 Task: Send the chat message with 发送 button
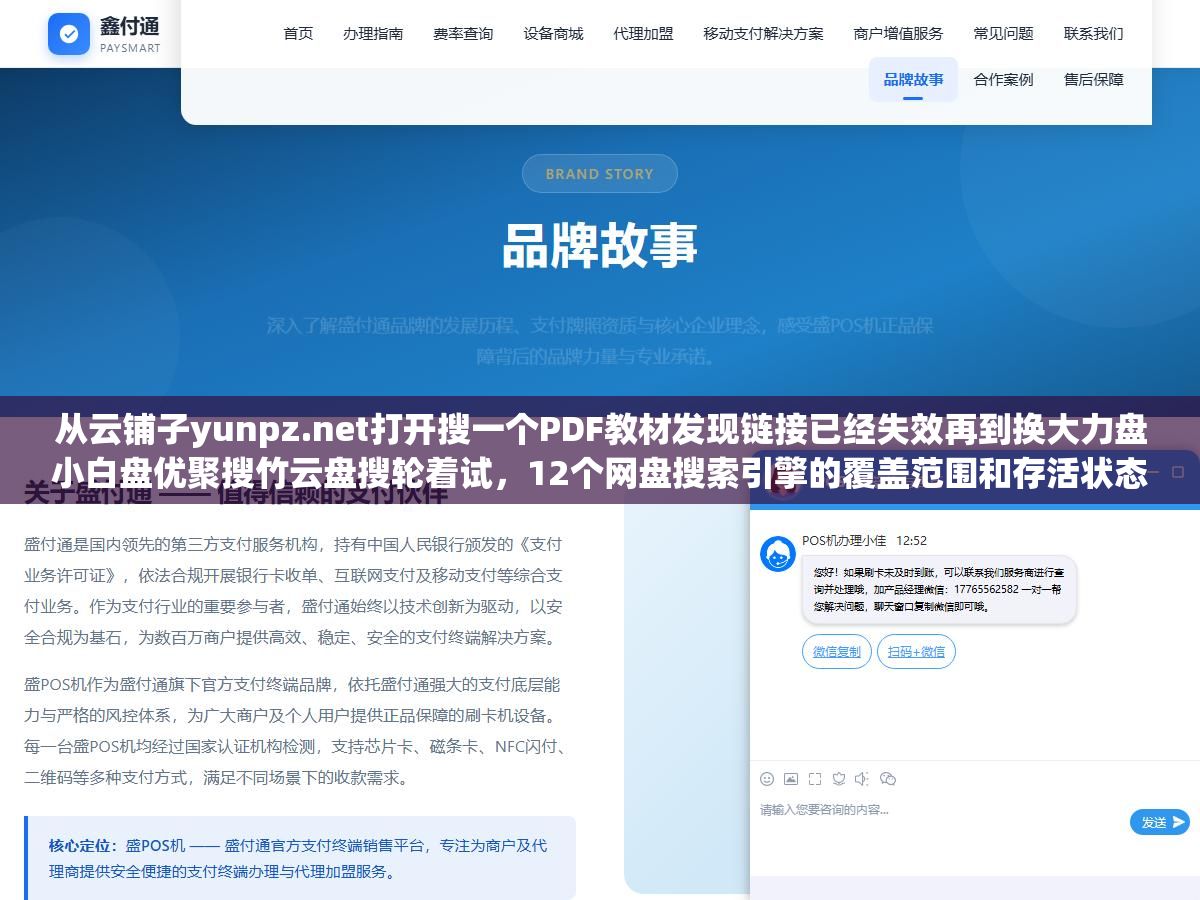click(1159, 822)
